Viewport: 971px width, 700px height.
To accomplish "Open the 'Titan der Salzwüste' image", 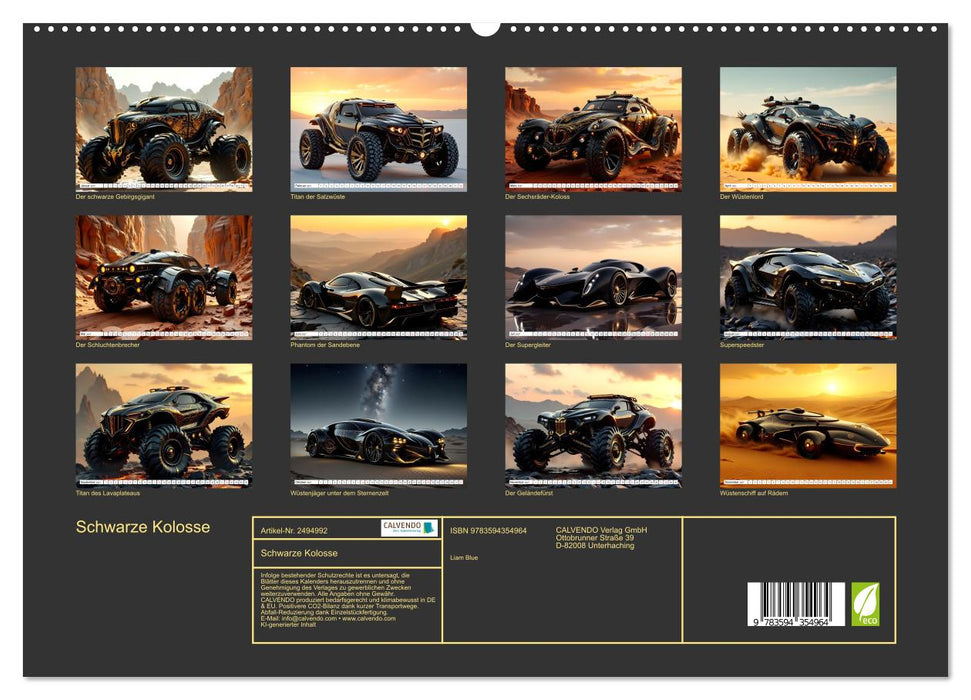I will click(x=378, y=129).
